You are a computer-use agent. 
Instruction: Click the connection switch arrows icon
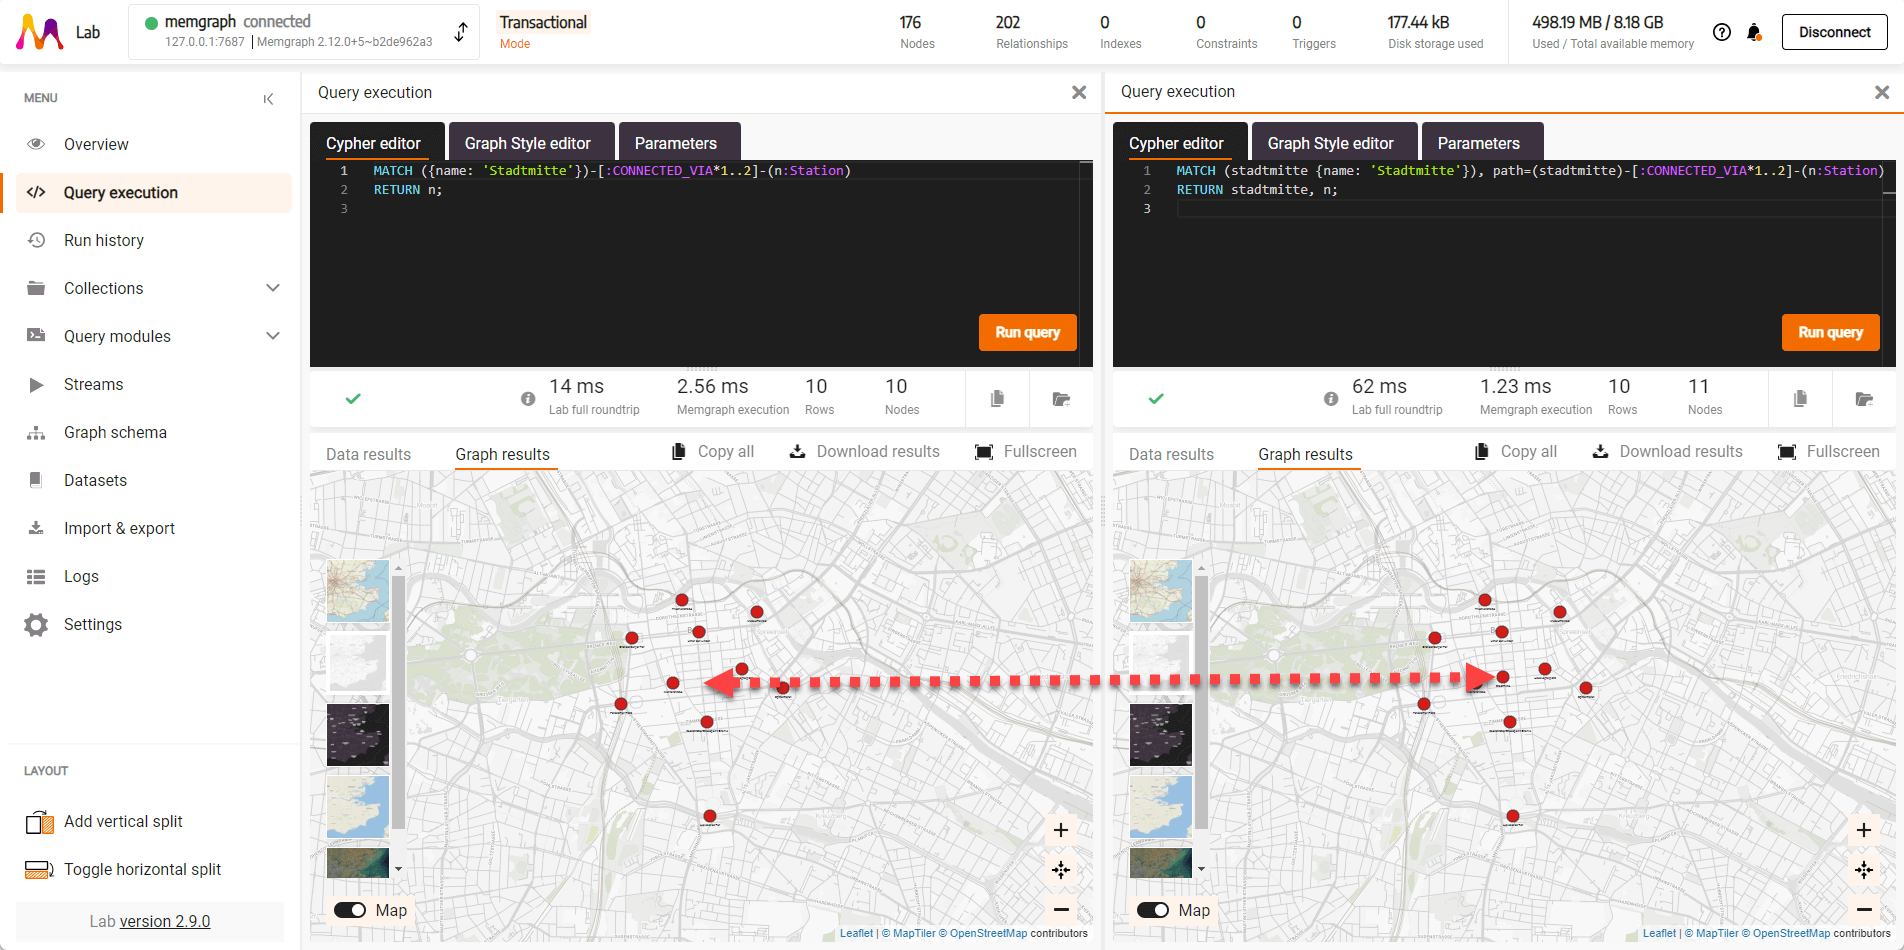460,32
